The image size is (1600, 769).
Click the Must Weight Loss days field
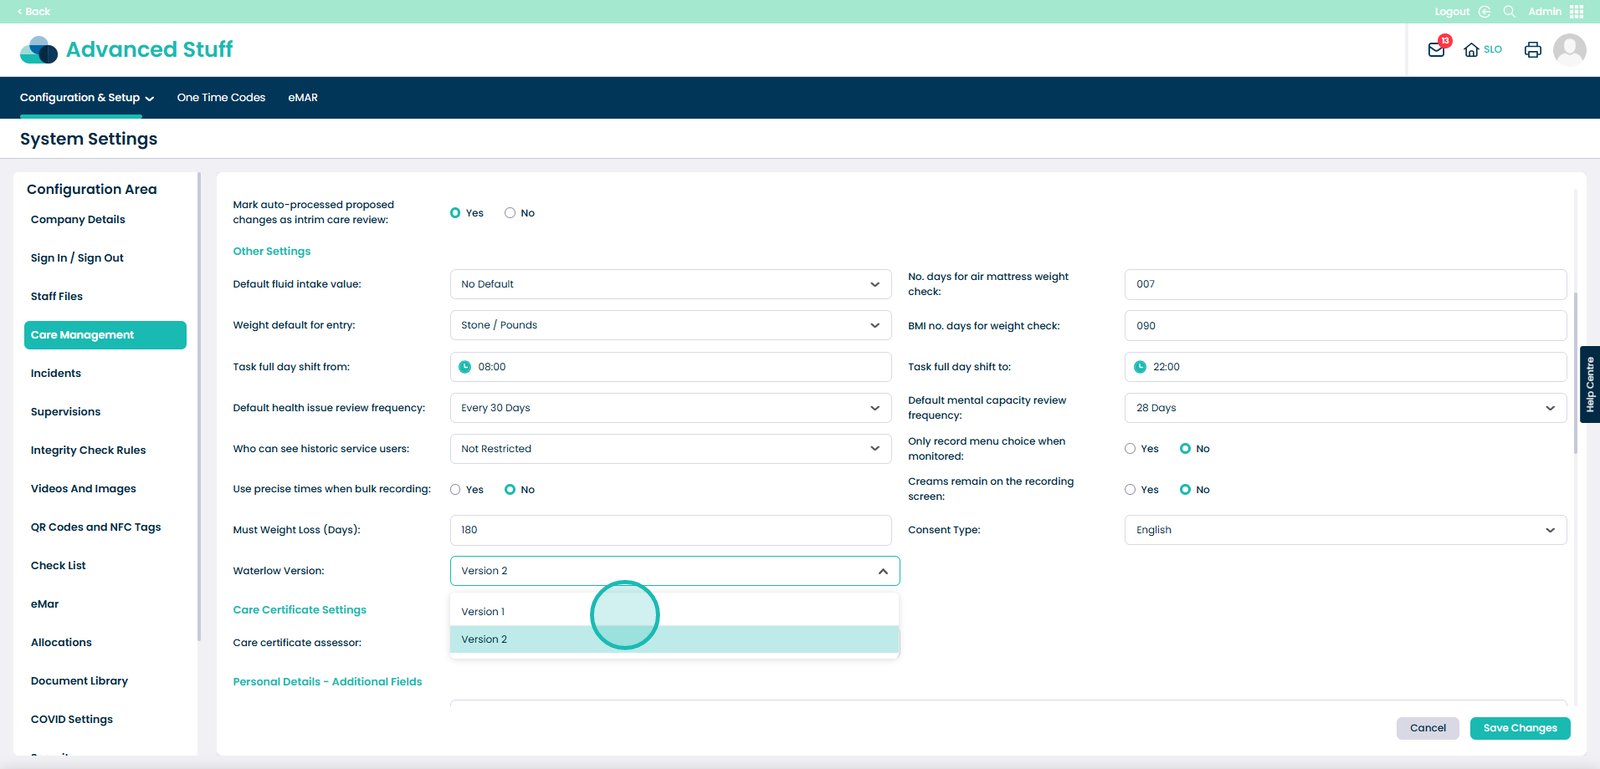tap(670, 530)
